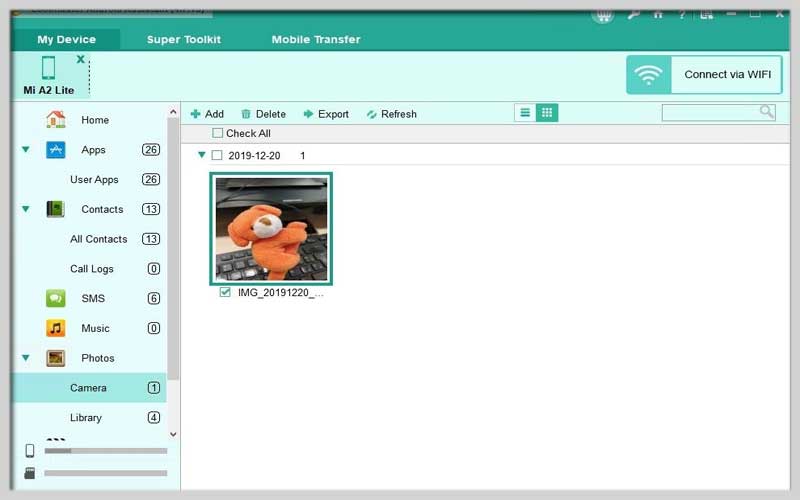Click the SD card storage usage bar

(106, 473)
